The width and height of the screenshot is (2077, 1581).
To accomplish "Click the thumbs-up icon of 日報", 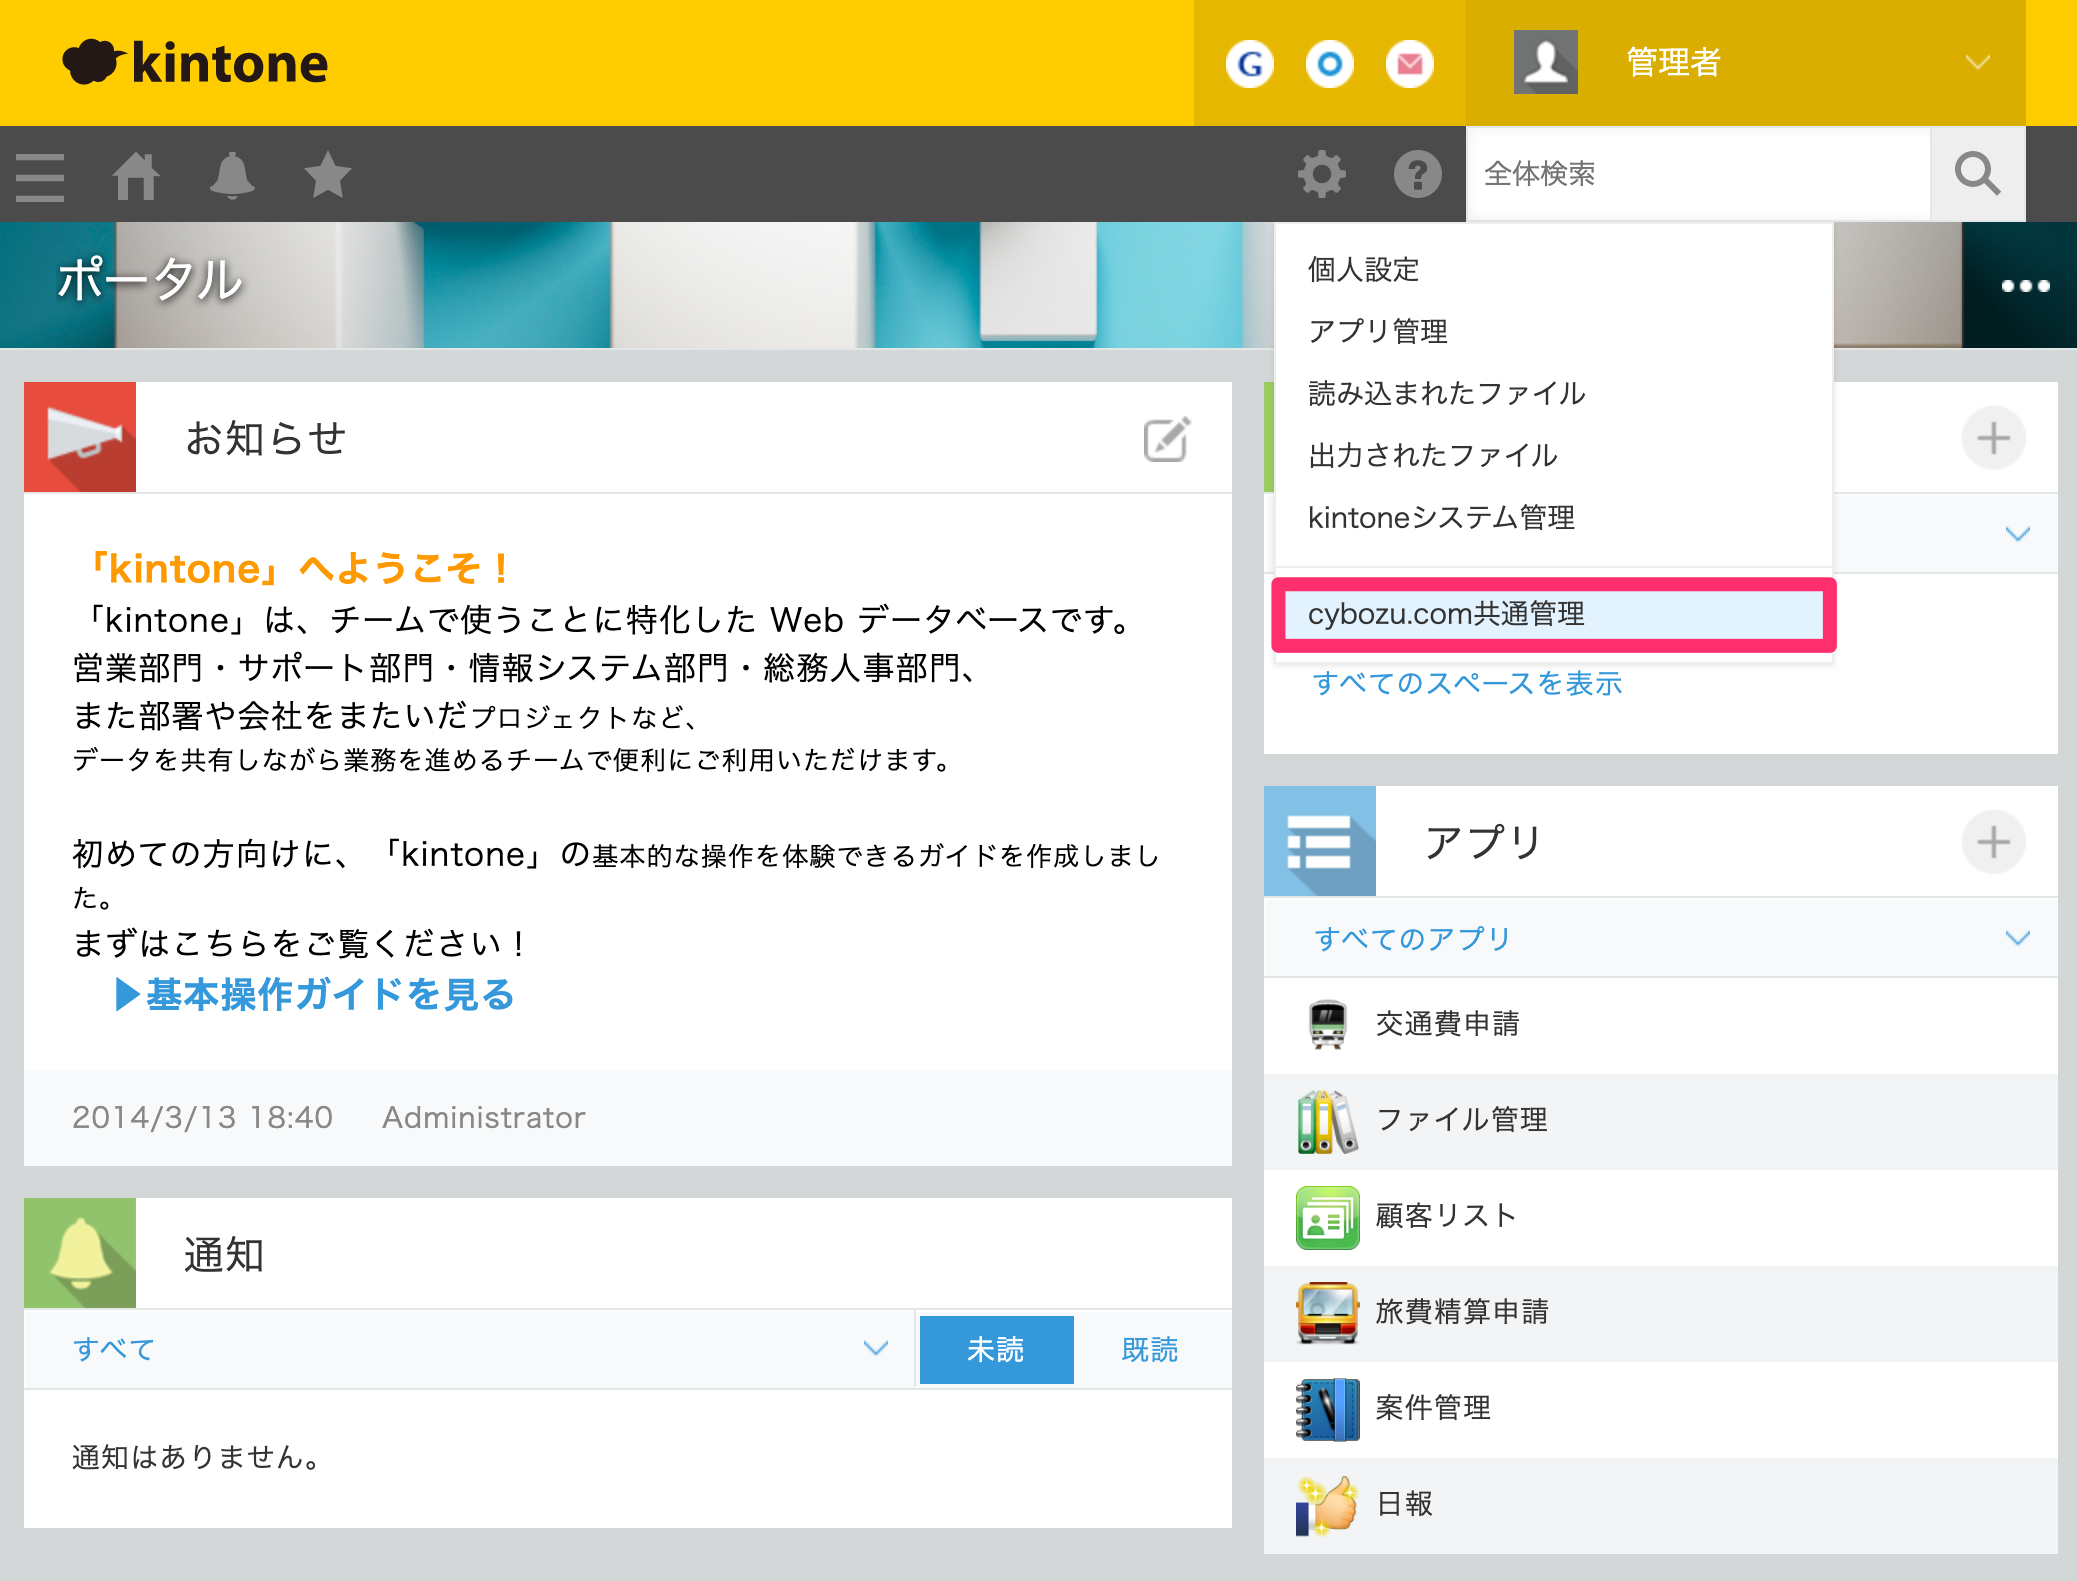I will click(1327, 1504).
